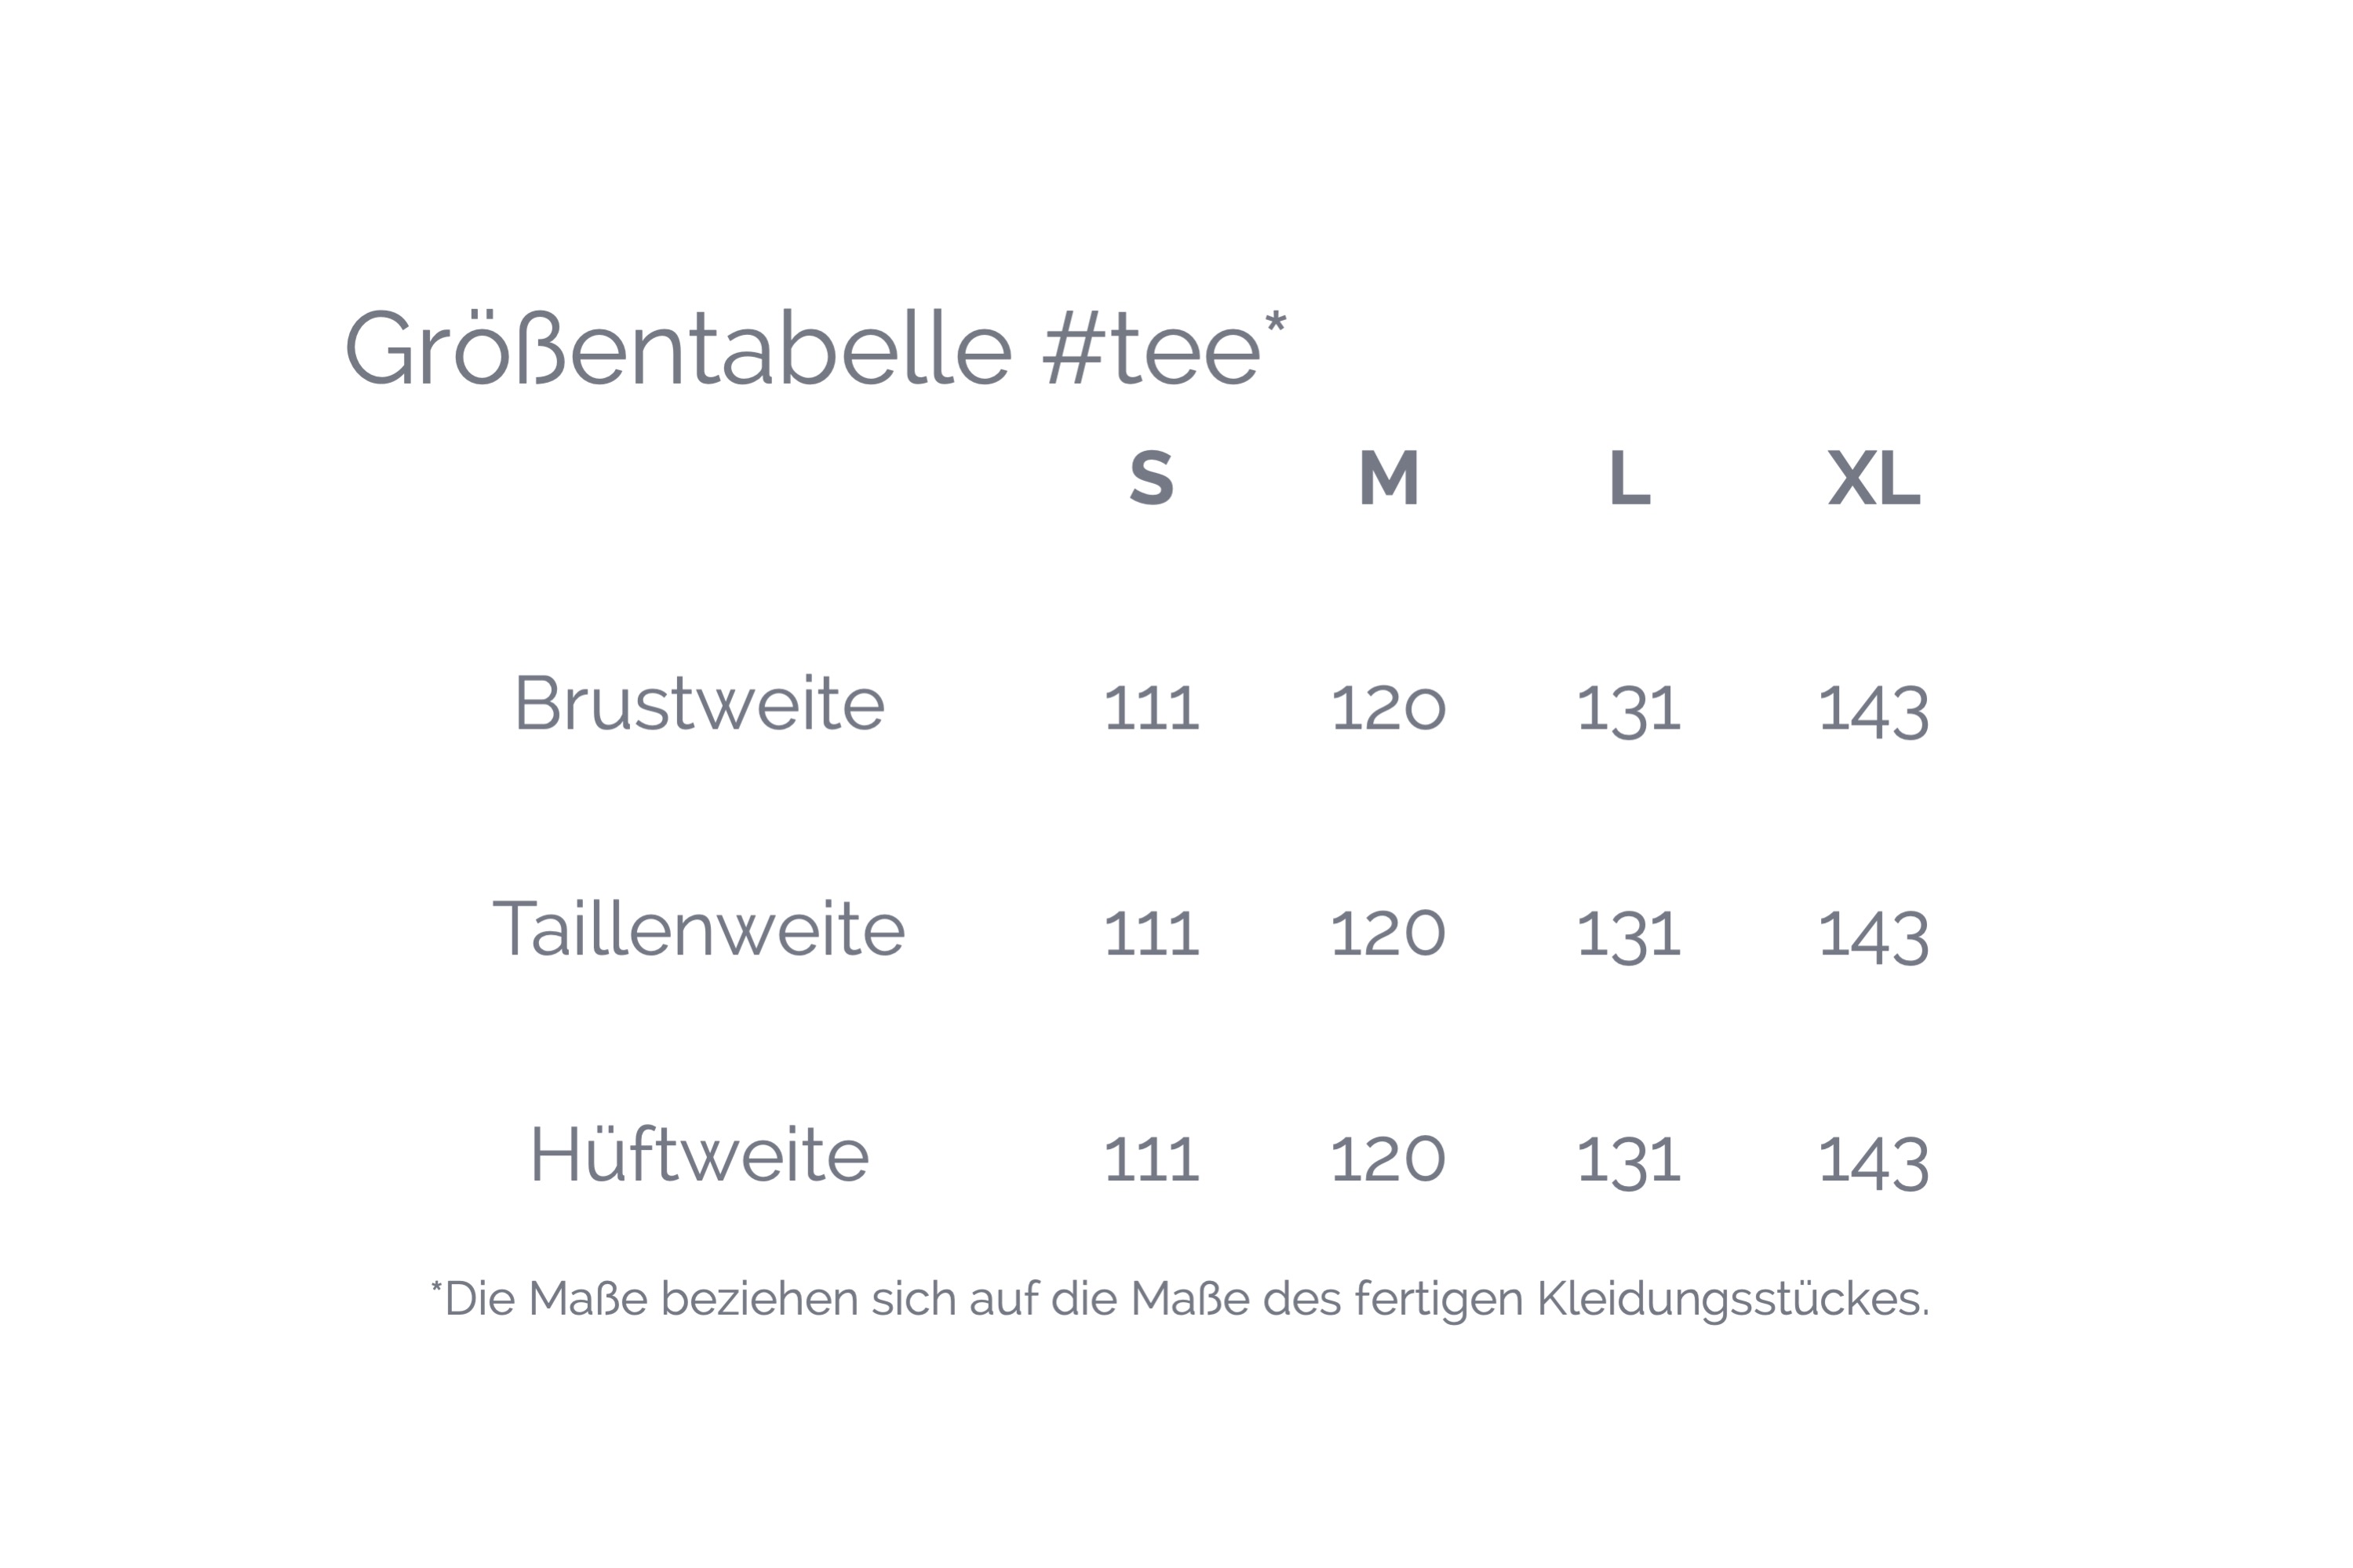Screen dimensions: 2353x1568
Task: Click the L size column header
Action: tap(1629, 478)
